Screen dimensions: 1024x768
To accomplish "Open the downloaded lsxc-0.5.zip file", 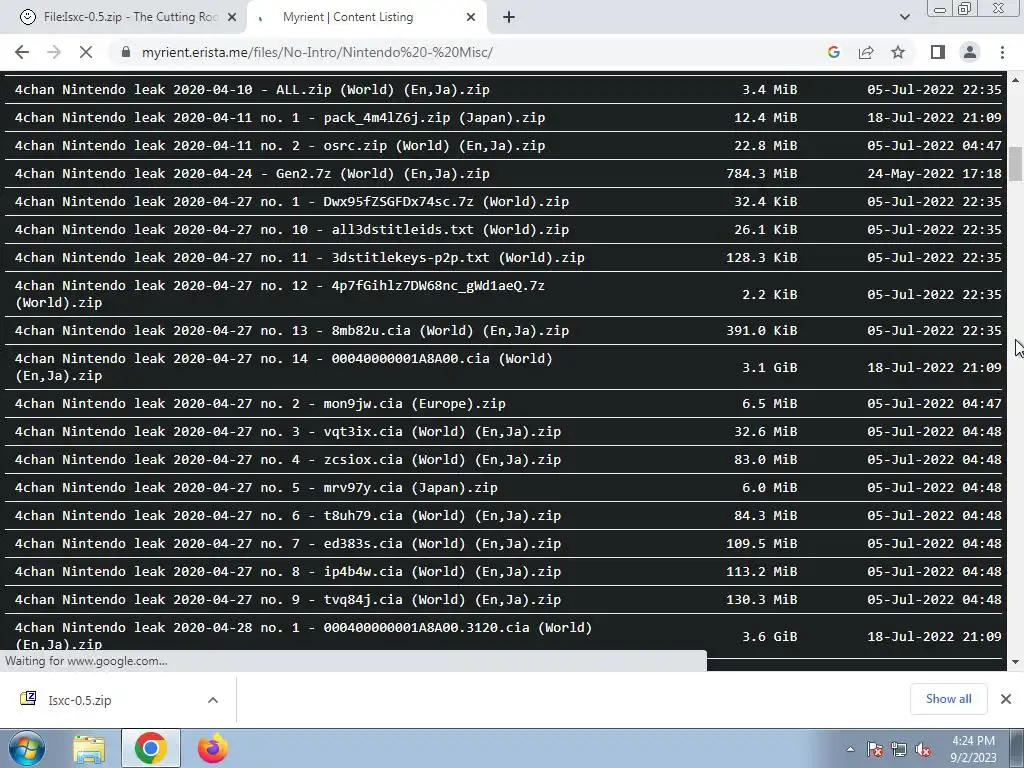I will 79,700.
